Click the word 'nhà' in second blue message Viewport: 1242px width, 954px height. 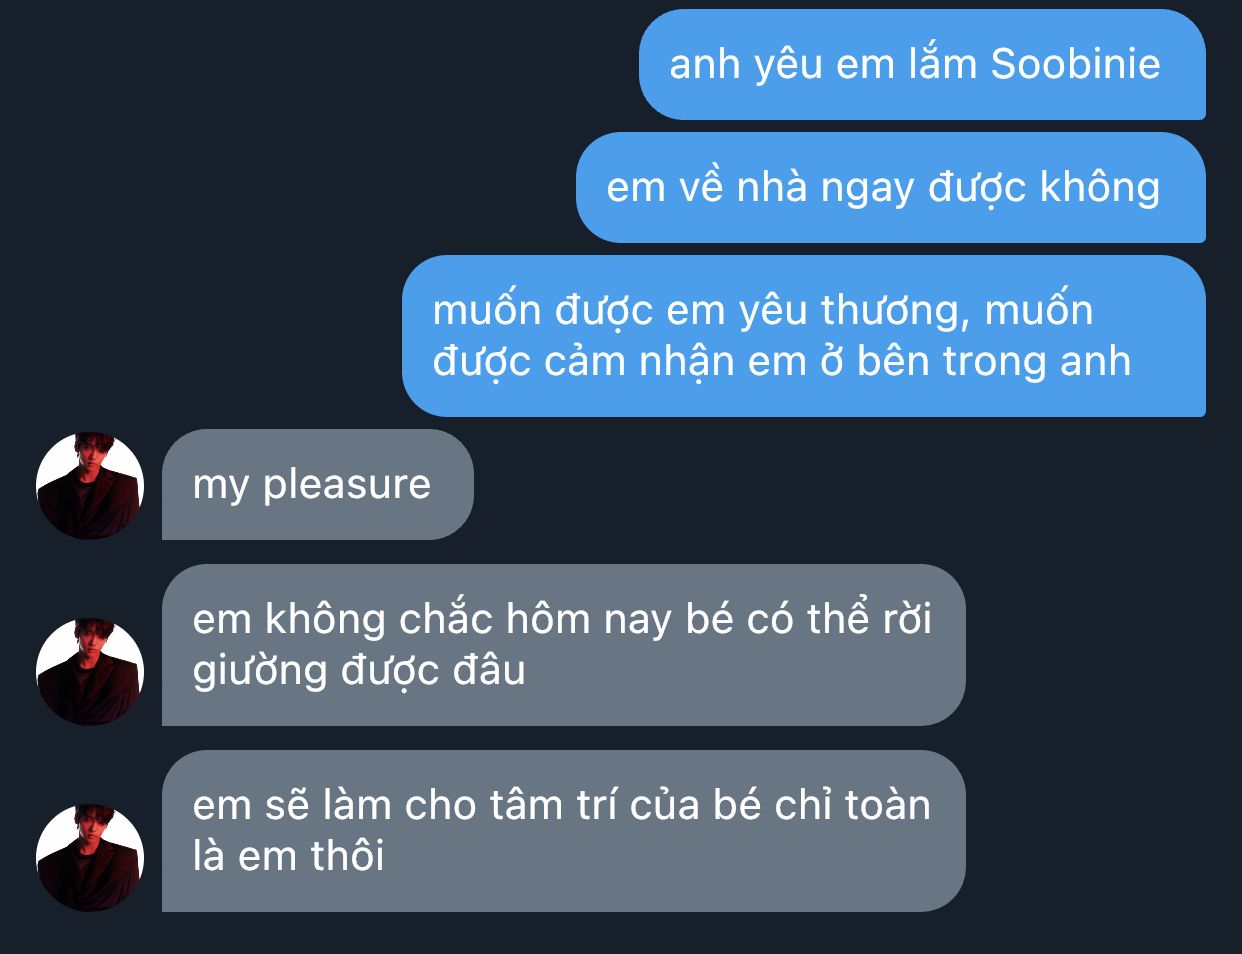pos(772,187)
